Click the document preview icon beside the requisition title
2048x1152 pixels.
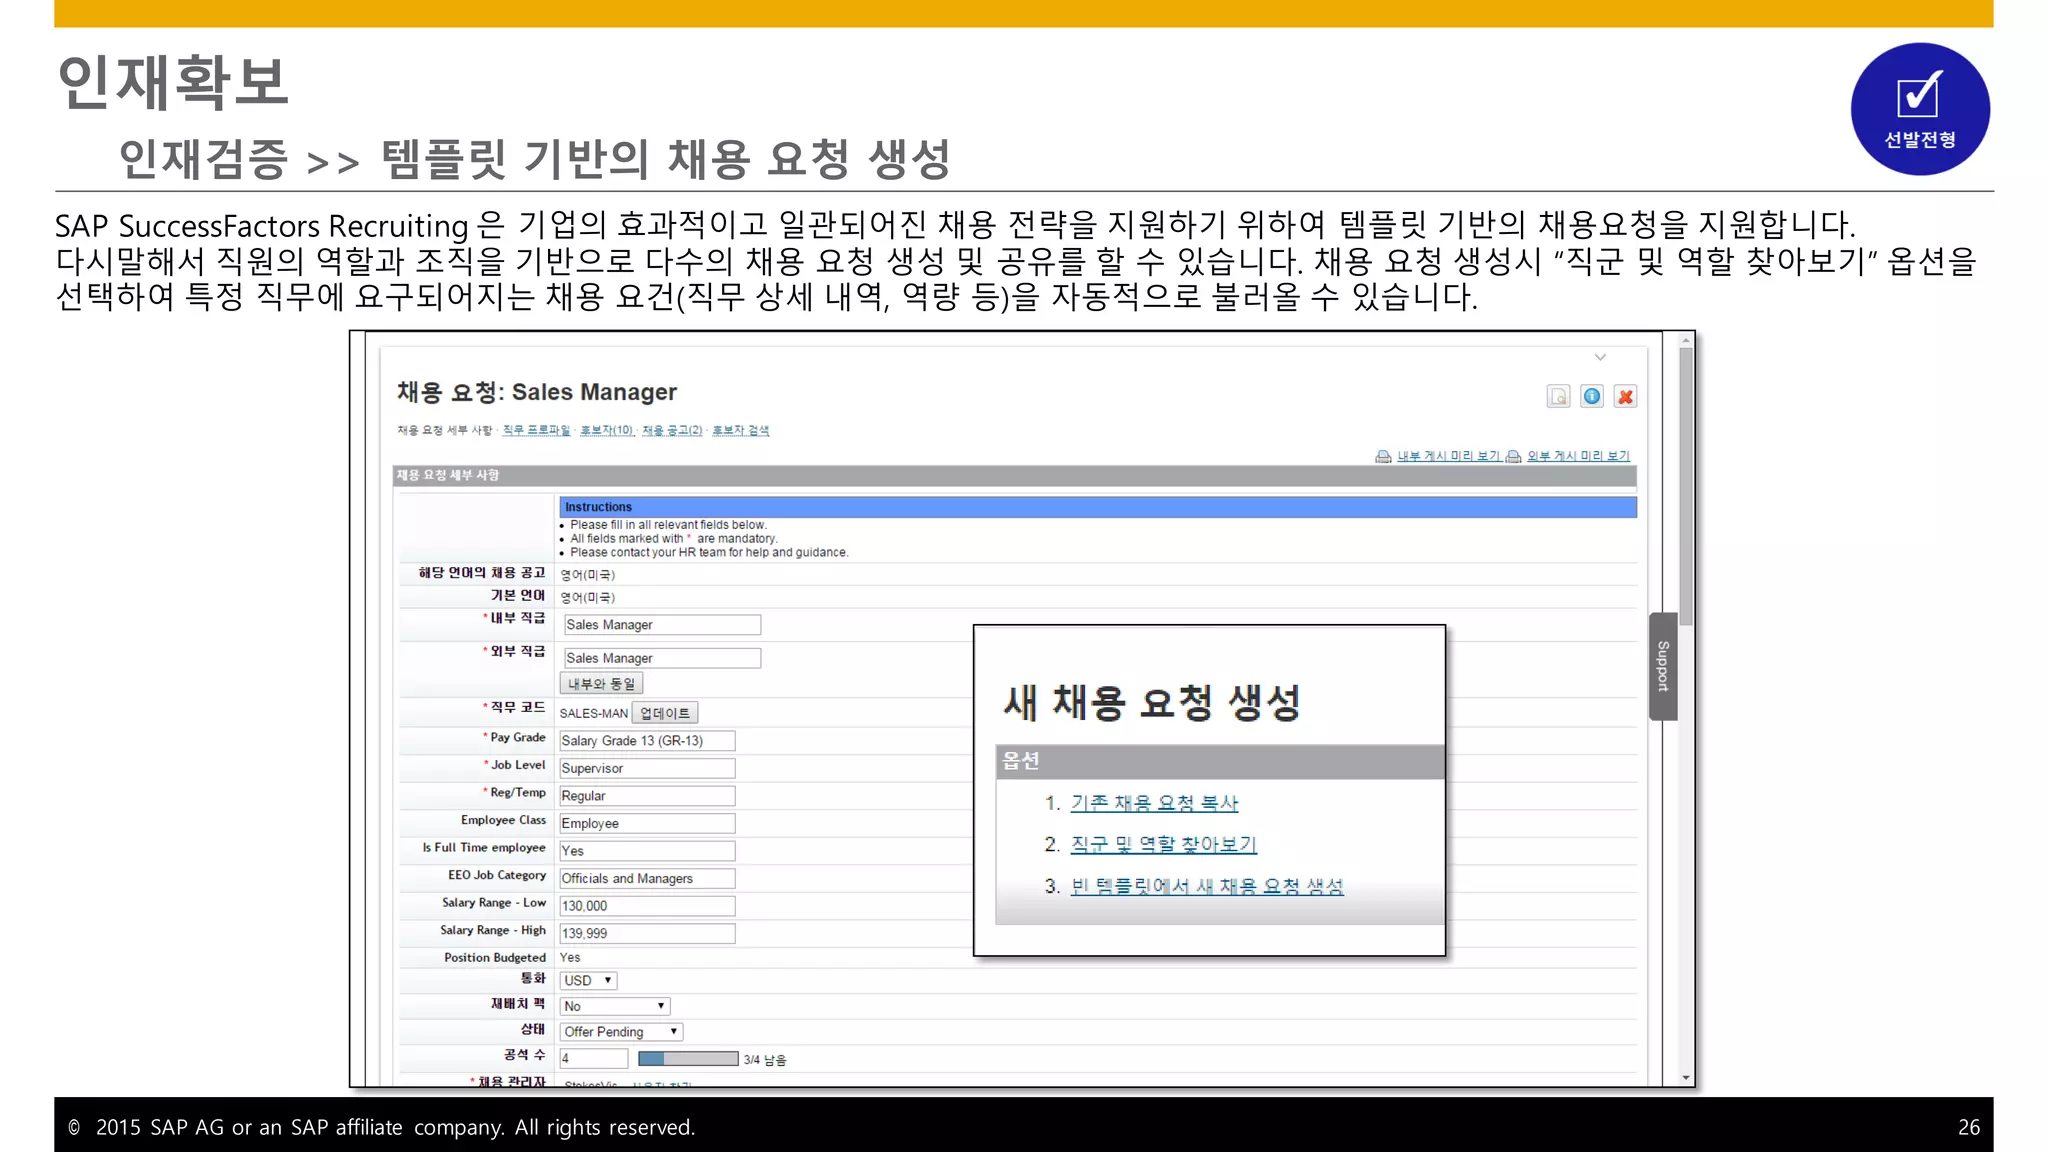click(1558, 397)
